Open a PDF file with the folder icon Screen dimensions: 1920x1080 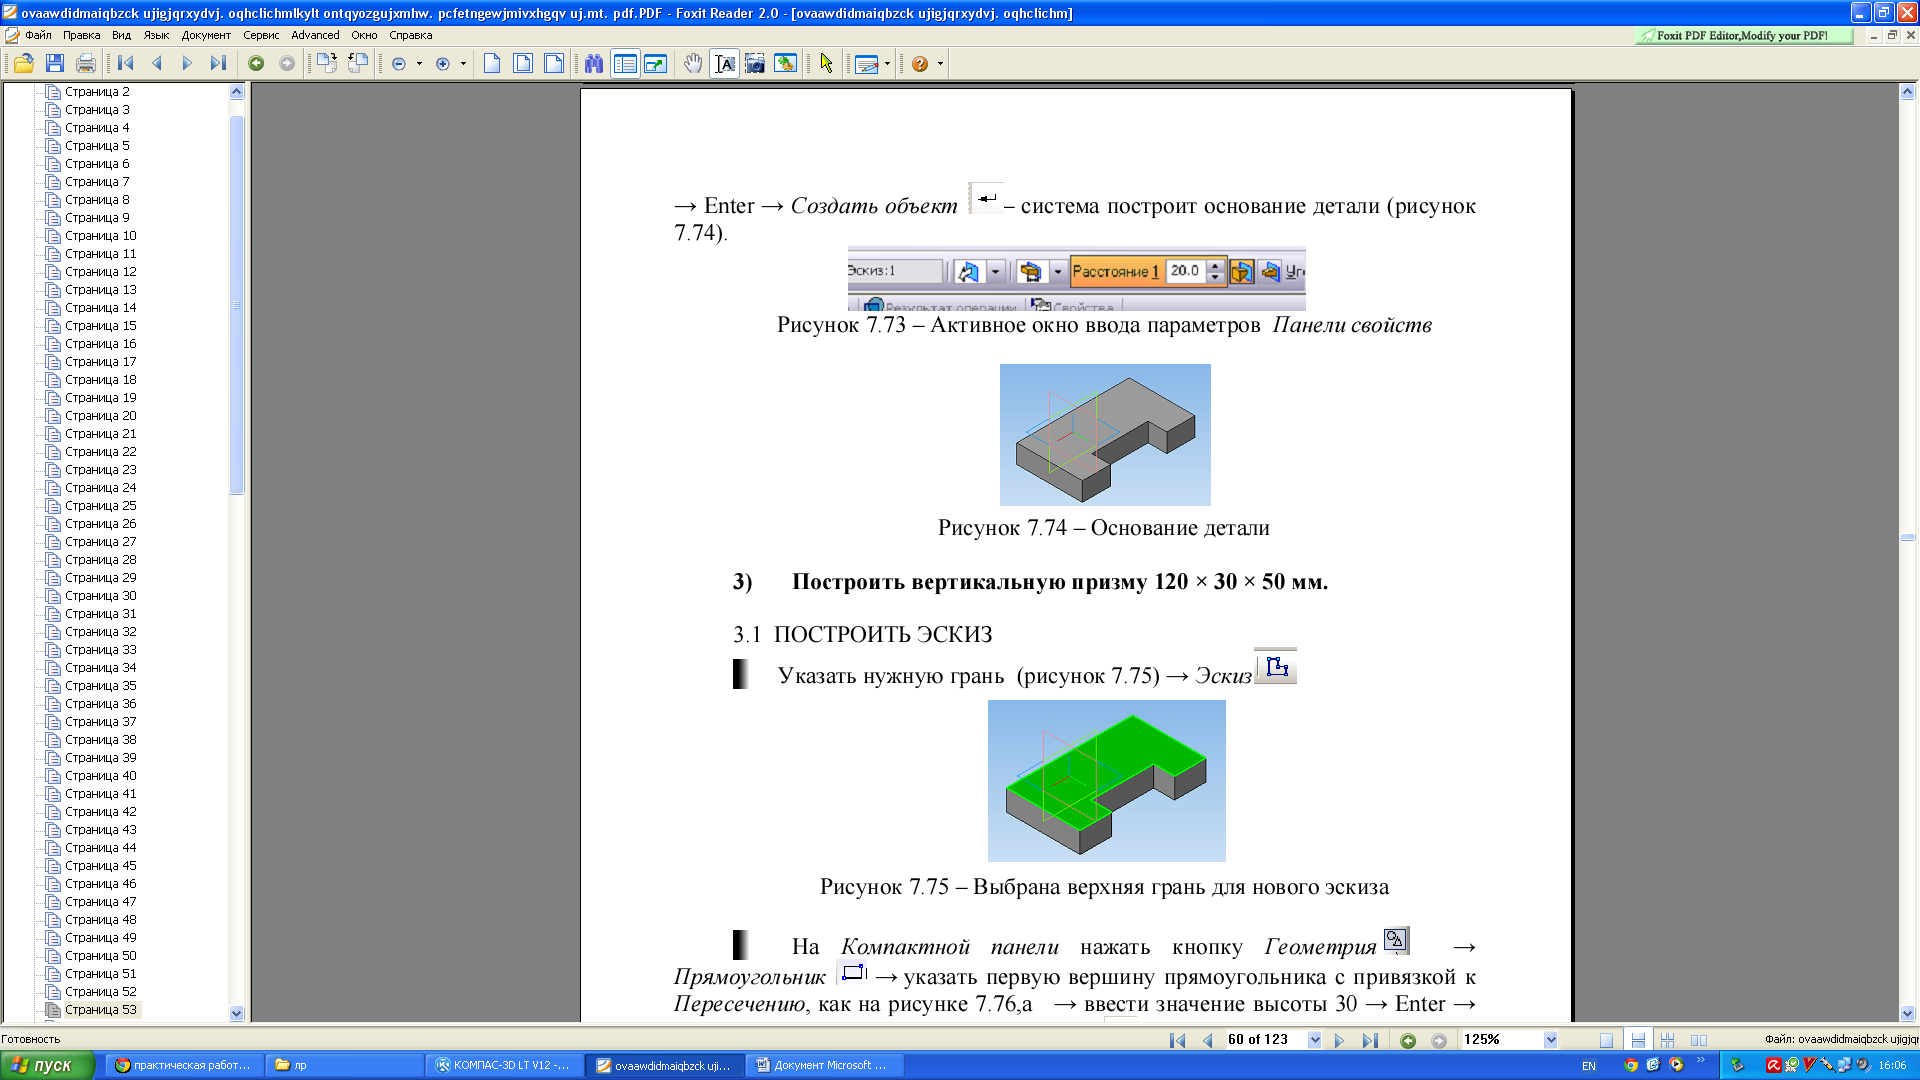[24, 64]
